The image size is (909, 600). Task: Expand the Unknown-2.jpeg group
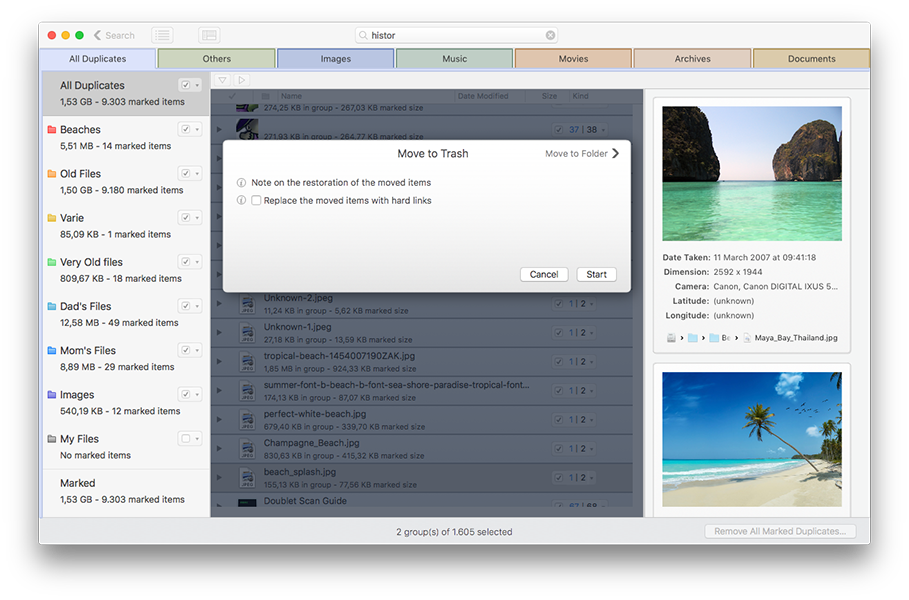(x=219, y=304)
